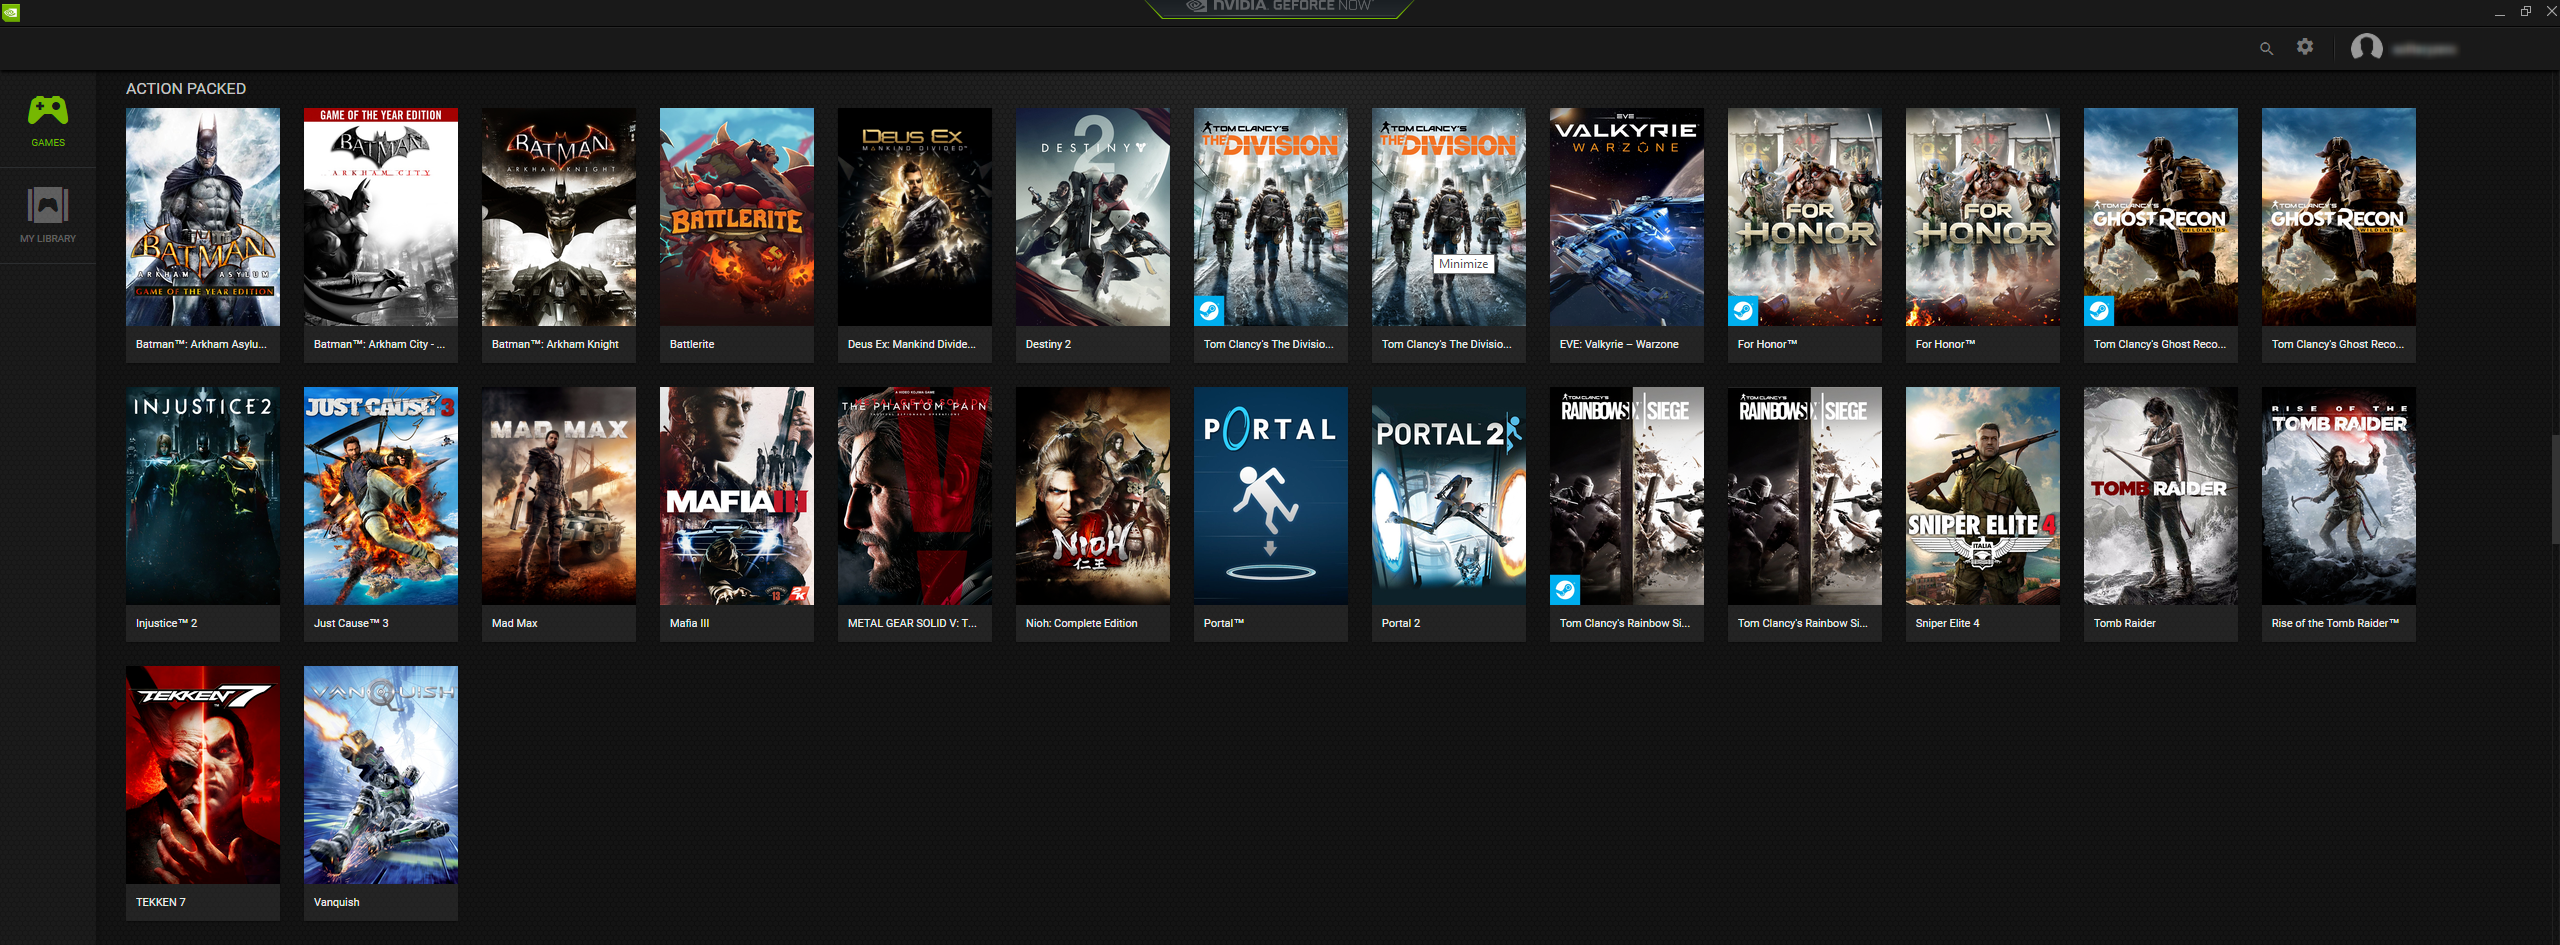
Task: Click Steam badge on For Honor cover
Action: (x=1743, y=311)
